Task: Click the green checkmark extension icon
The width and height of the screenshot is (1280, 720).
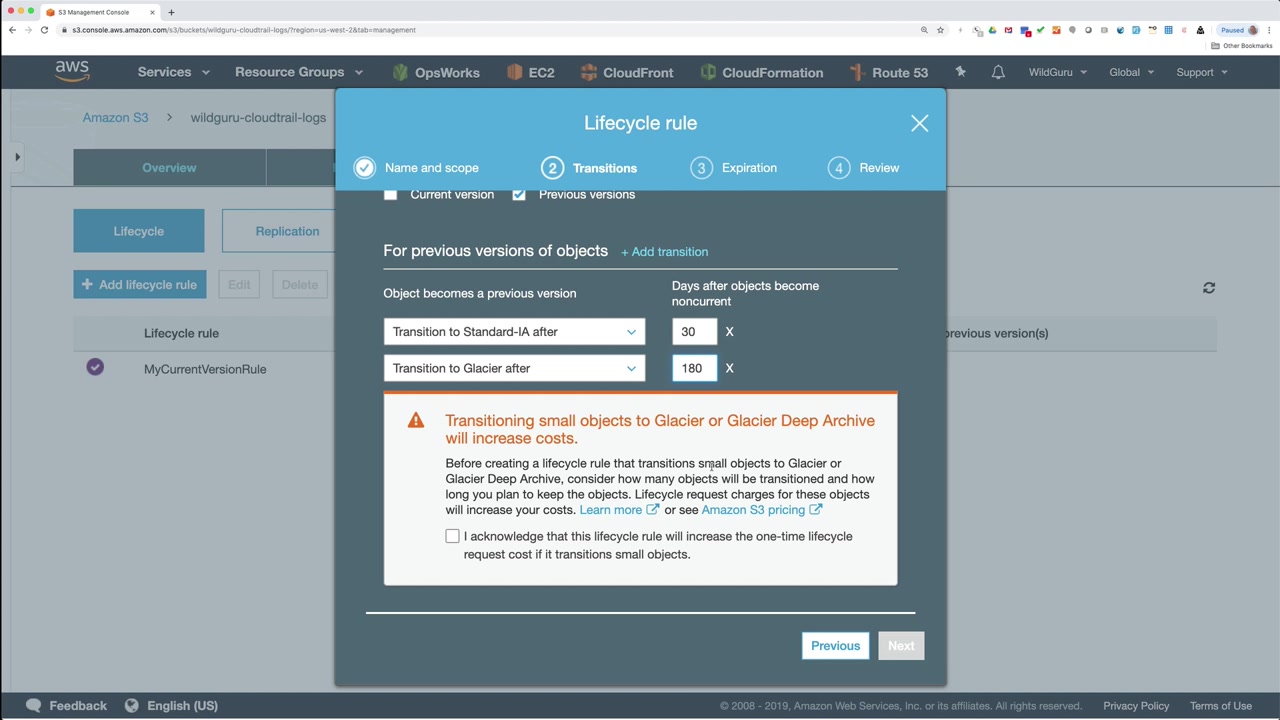Action: (1040, 30)
